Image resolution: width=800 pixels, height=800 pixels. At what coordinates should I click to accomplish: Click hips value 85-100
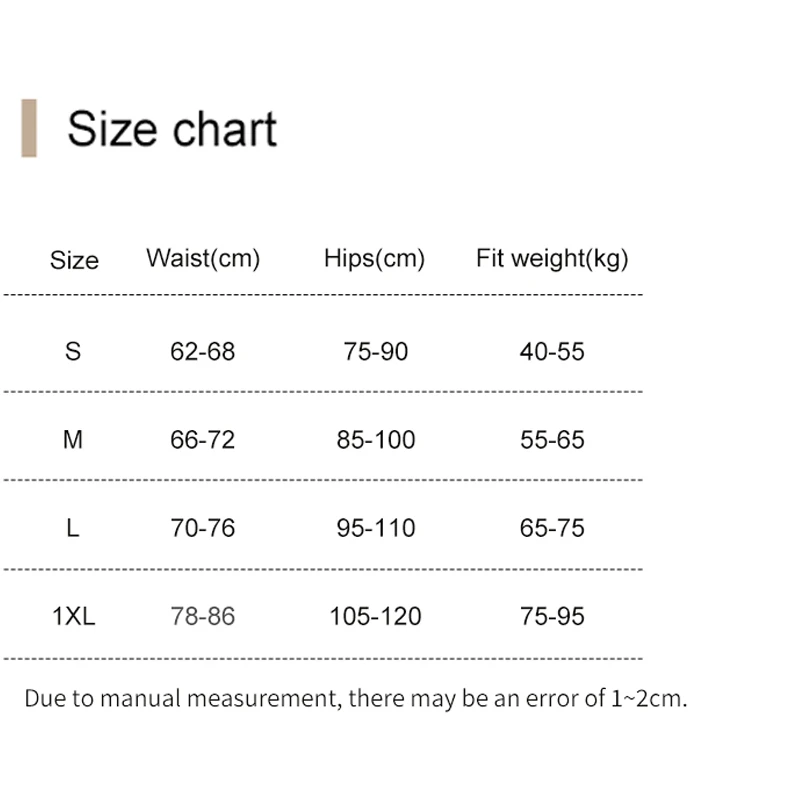click(x=376, y=440)
